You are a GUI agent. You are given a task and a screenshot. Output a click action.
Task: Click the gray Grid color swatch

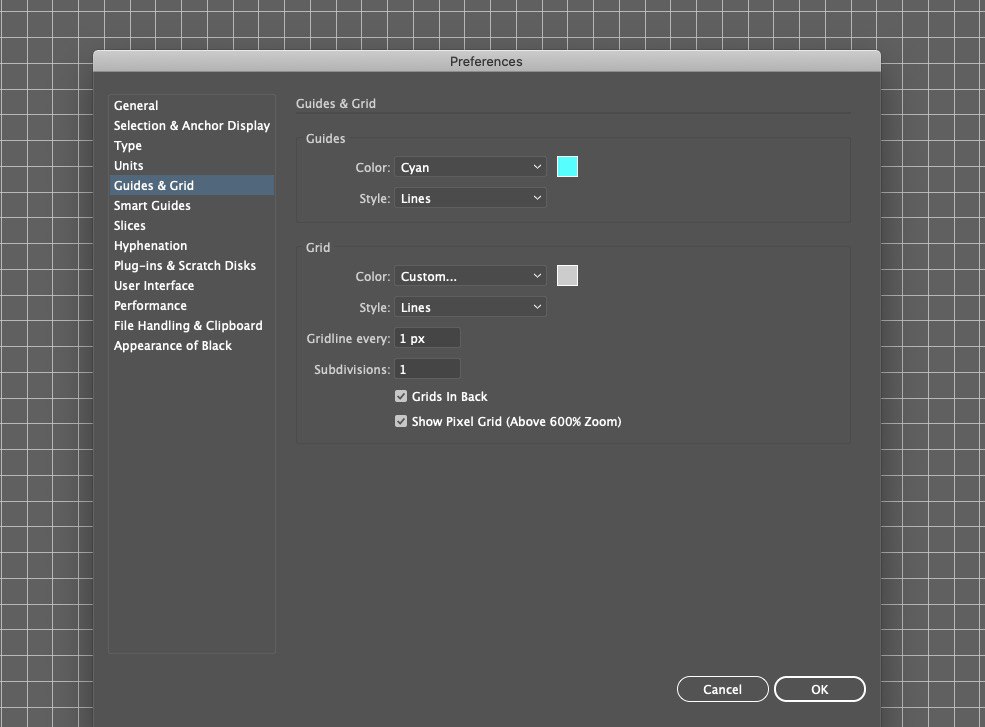567,276
